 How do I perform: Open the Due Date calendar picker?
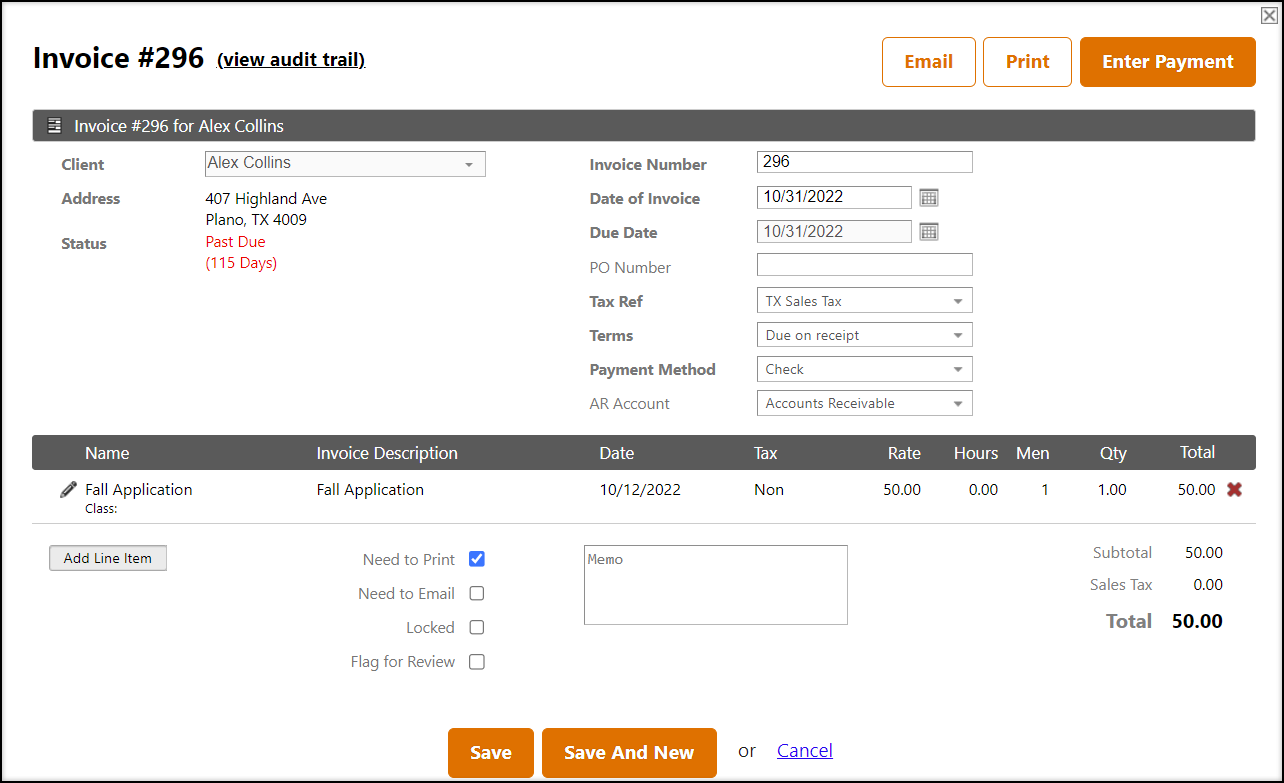pos(929,231)
